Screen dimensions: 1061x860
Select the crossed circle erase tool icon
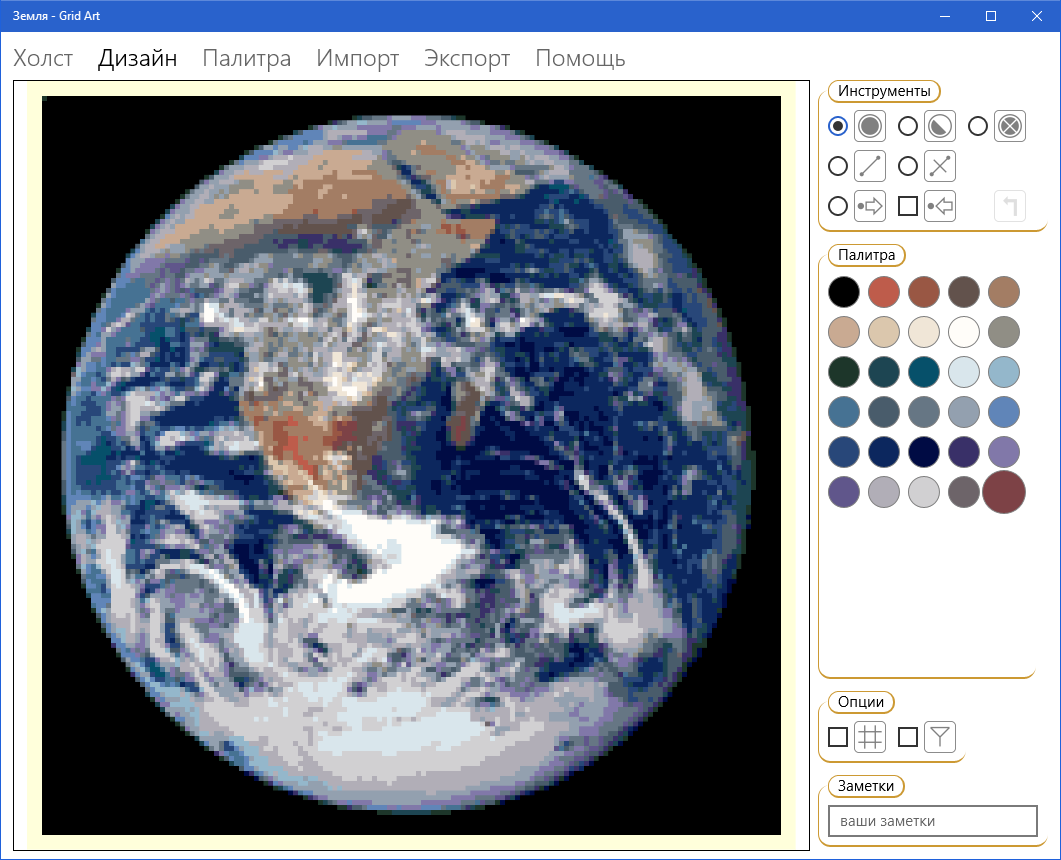1010,126
